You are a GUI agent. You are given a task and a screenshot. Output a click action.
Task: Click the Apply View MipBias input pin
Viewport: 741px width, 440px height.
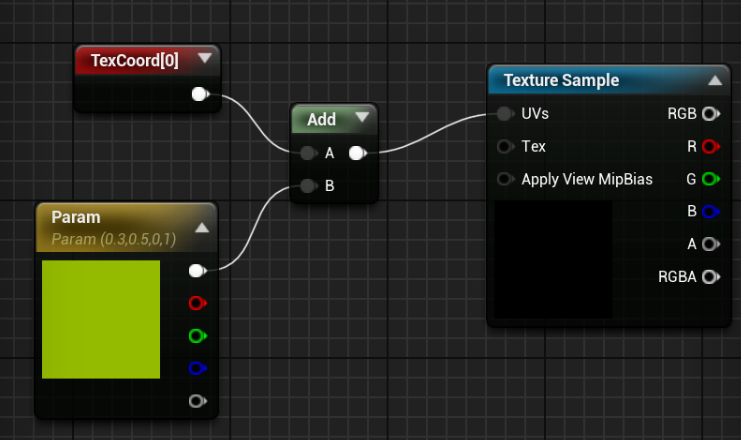(506, 179)
